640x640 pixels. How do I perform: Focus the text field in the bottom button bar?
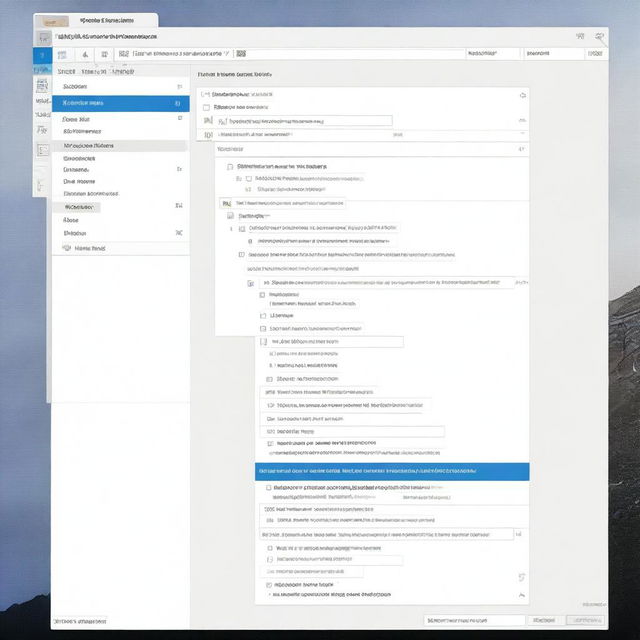474,620
